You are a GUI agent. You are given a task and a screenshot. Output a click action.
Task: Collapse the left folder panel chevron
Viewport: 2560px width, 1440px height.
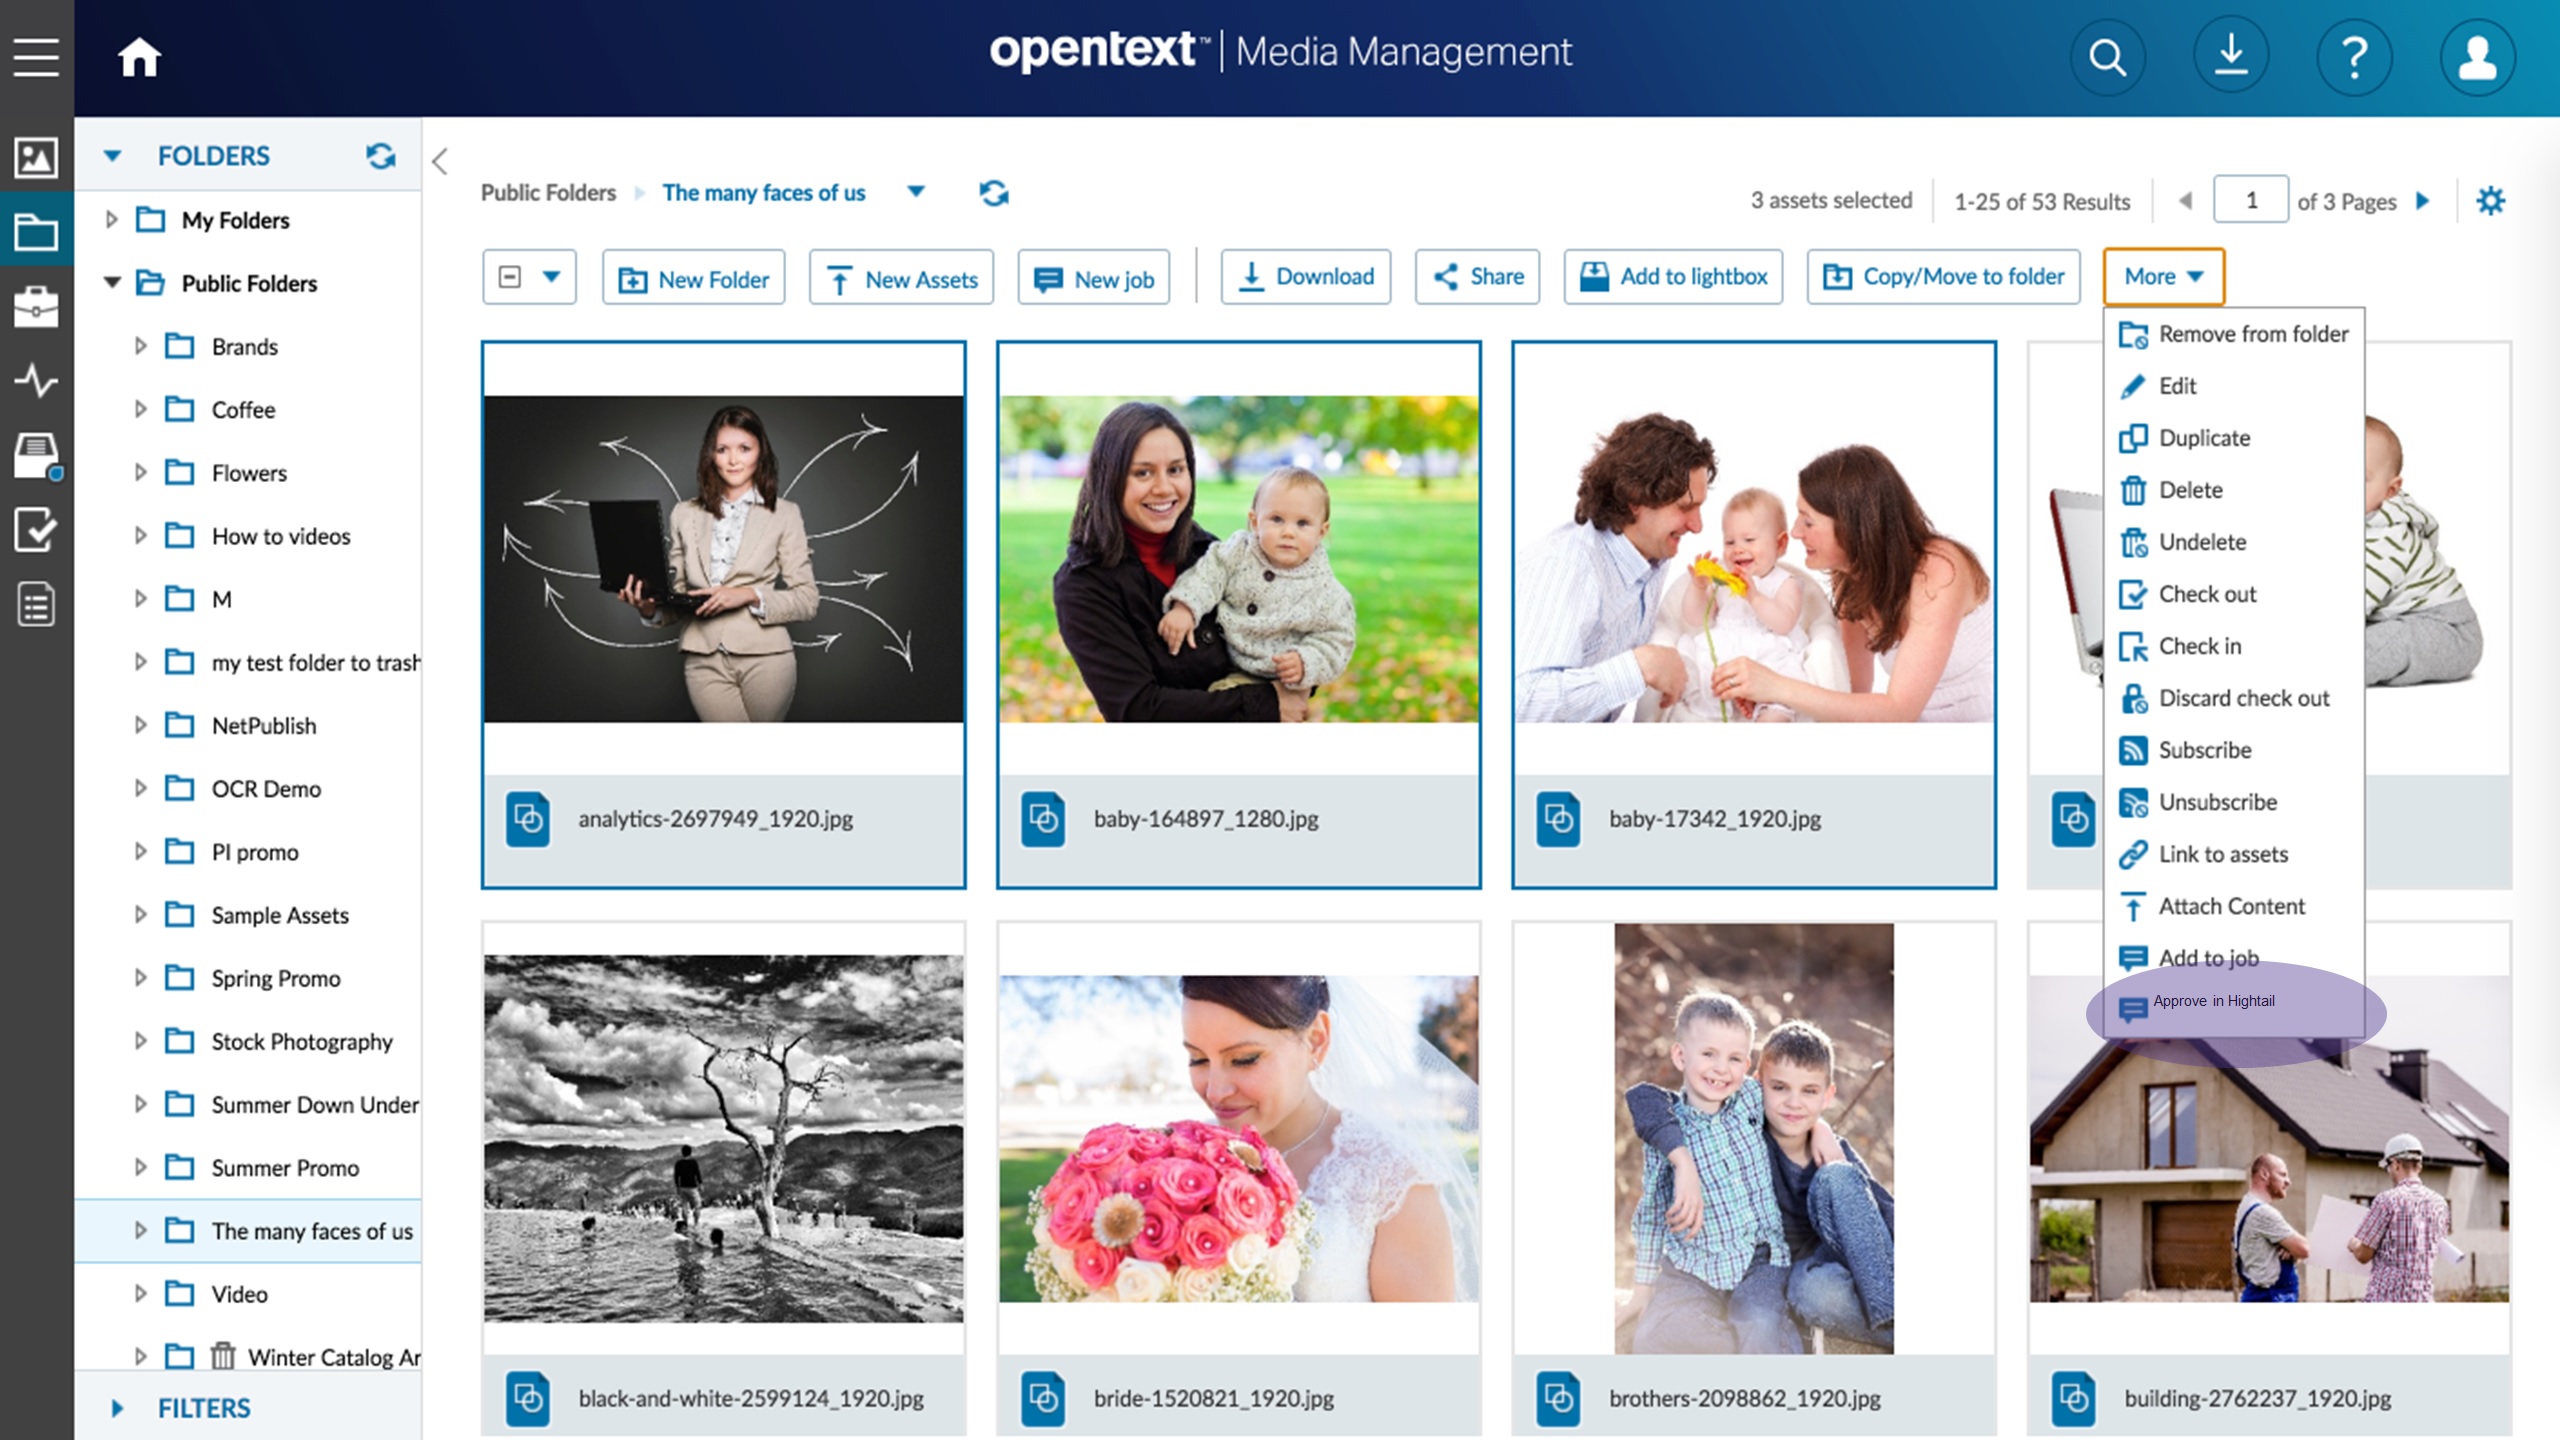(440, 161)
